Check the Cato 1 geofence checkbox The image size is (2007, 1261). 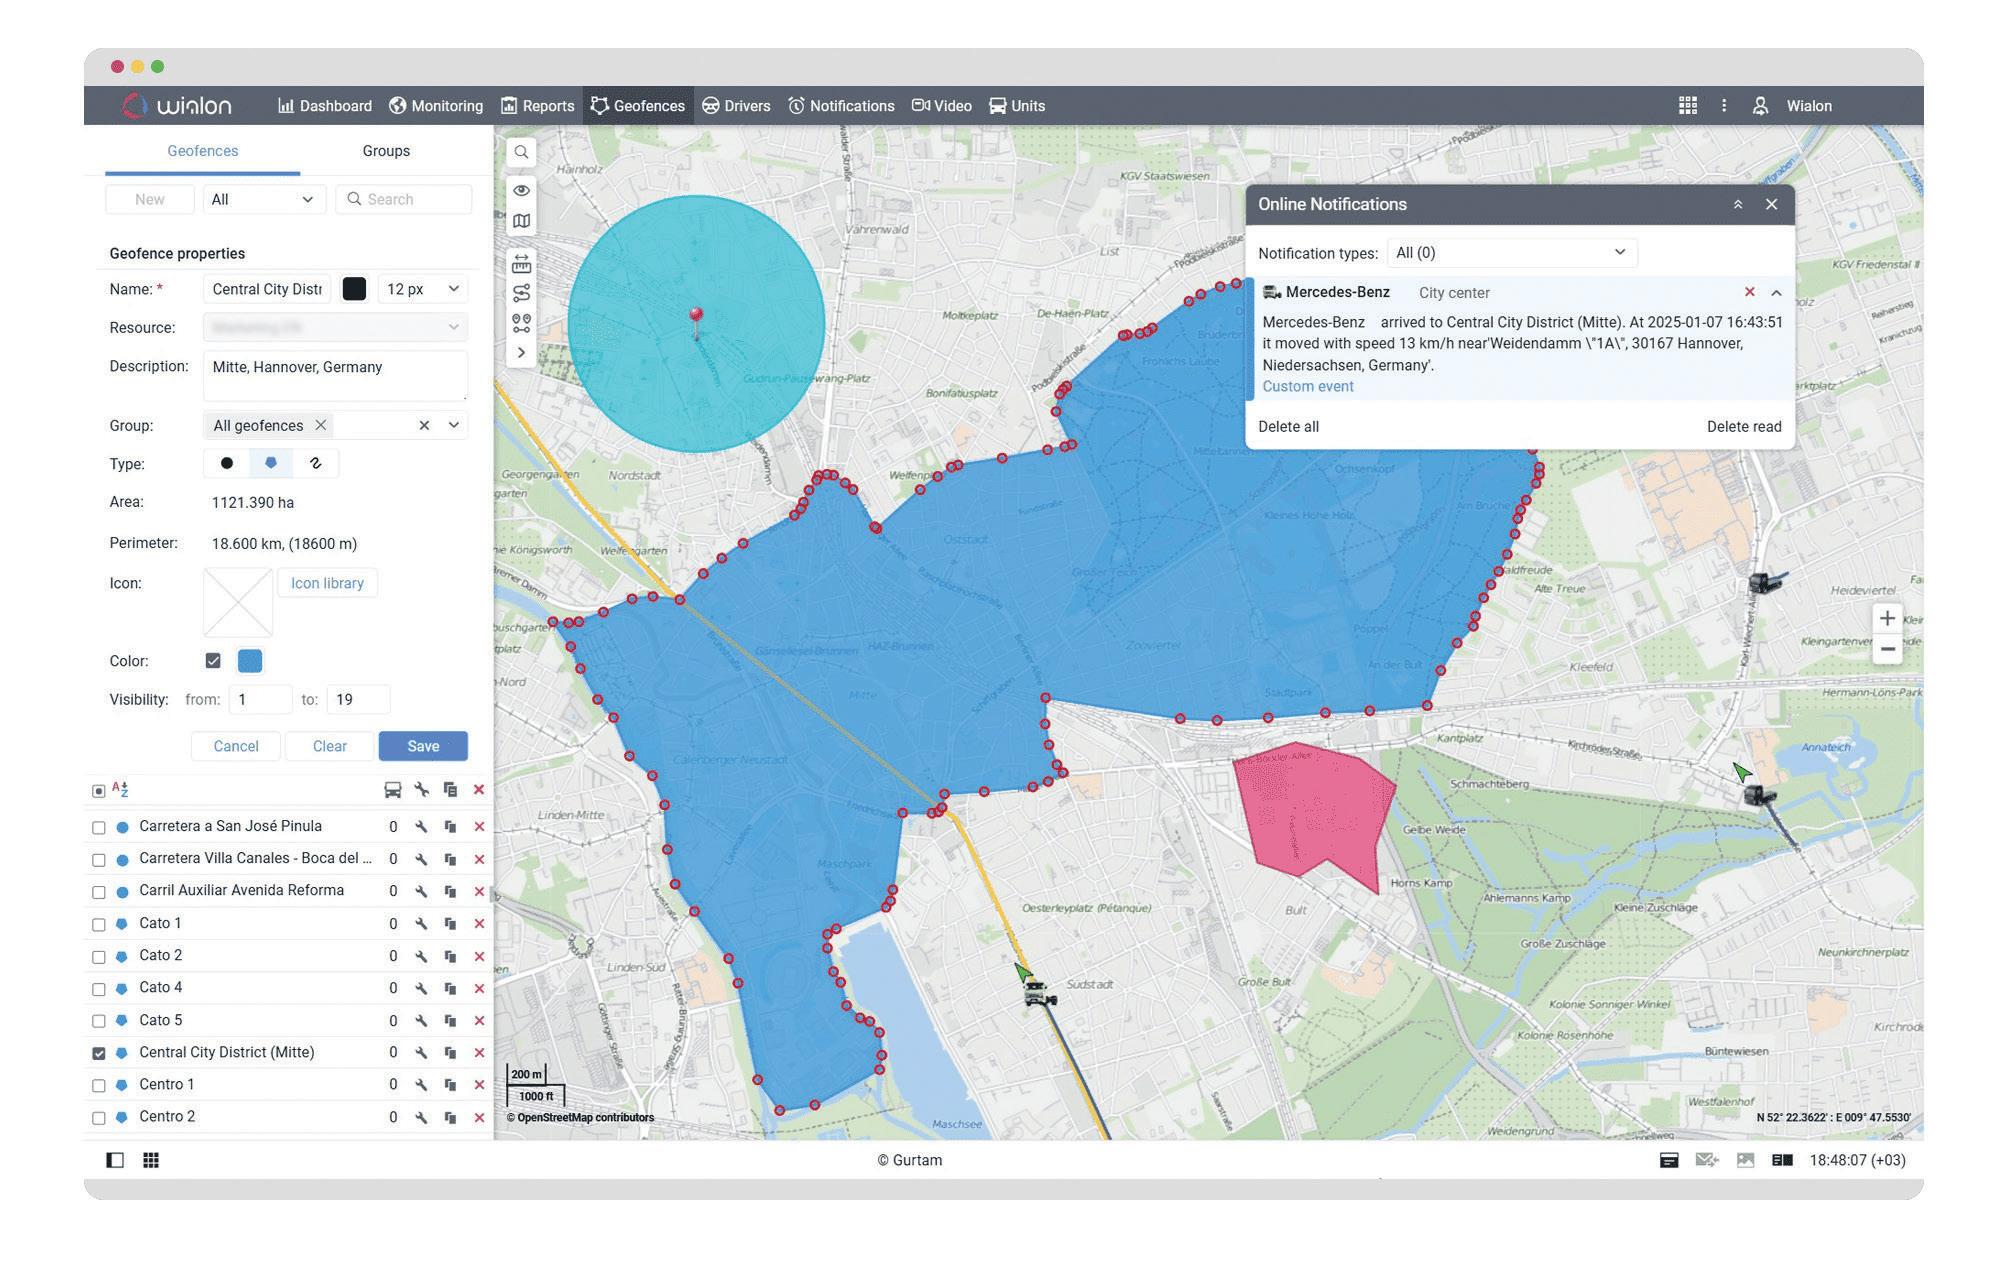coord(99,925)
